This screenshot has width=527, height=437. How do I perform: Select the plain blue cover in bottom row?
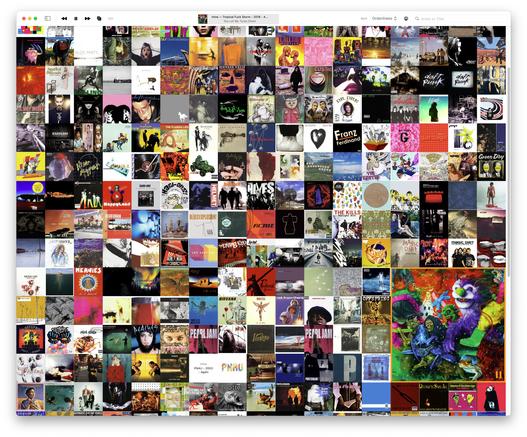pos(376,397)
